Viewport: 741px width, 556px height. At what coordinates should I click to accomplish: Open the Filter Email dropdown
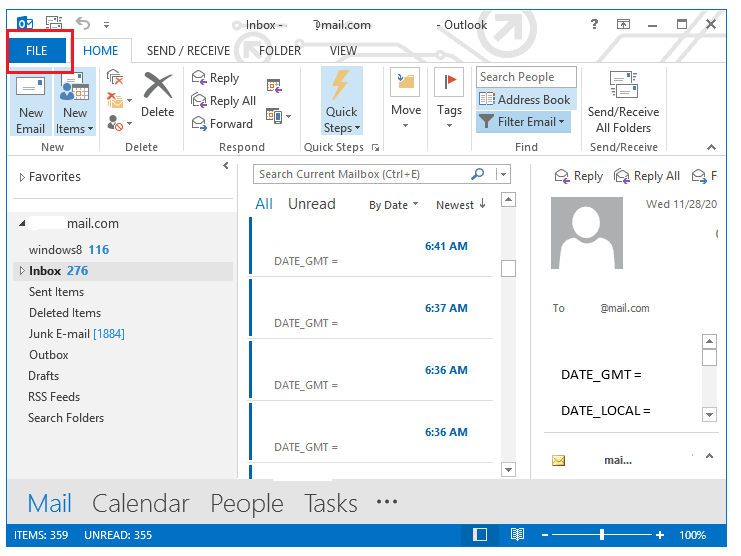coord(523,122)
